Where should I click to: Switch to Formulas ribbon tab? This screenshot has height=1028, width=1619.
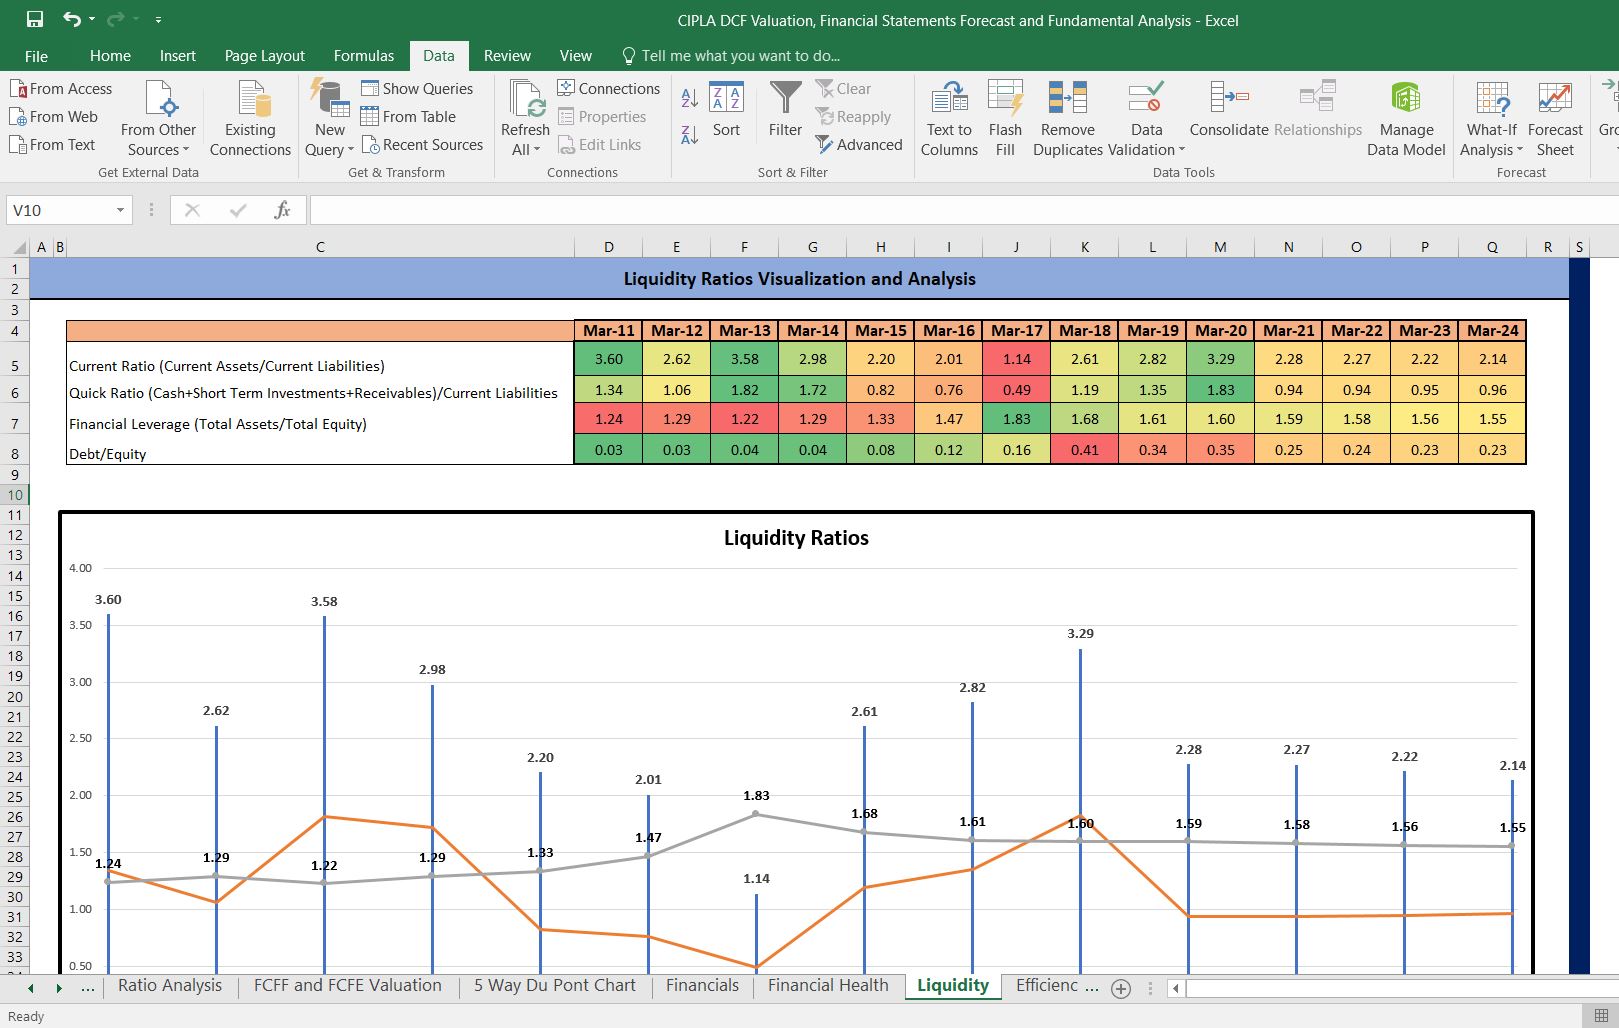[363, 56]
